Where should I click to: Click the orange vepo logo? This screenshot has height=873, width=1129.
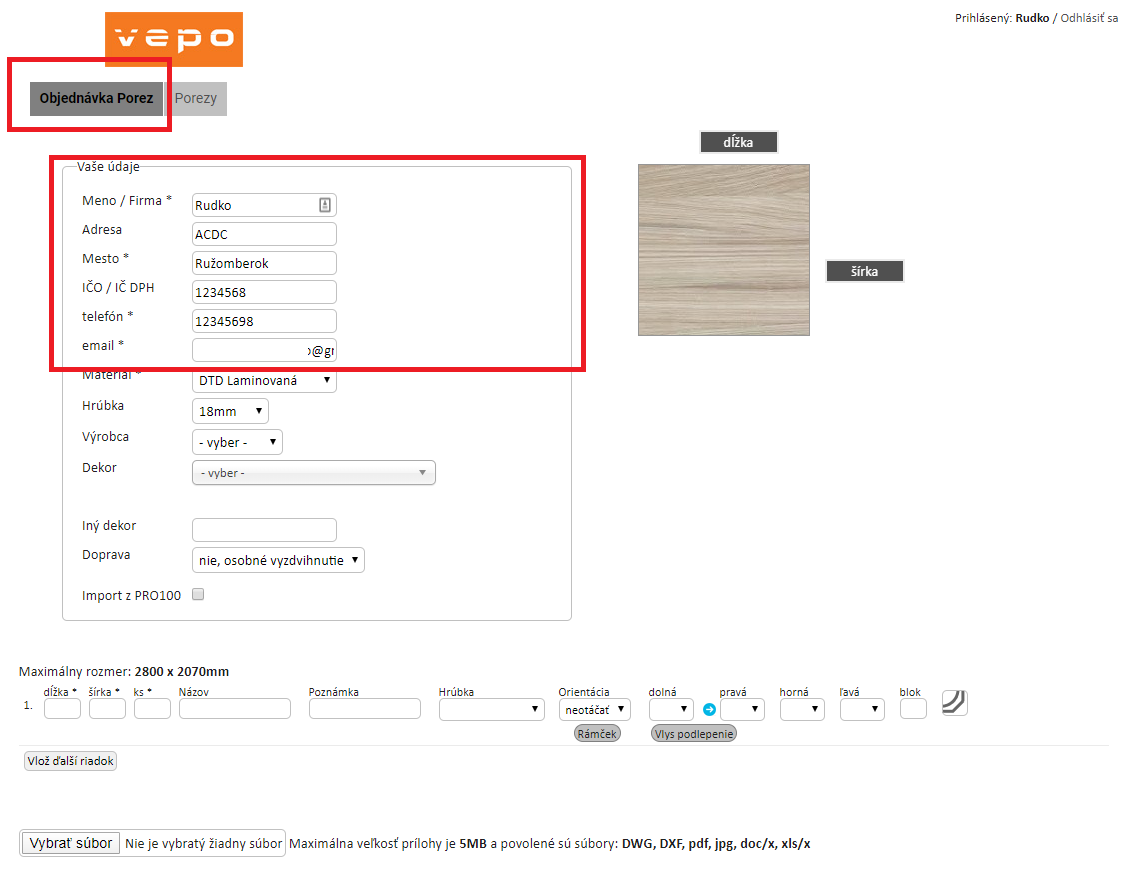[x=174, y=39]
